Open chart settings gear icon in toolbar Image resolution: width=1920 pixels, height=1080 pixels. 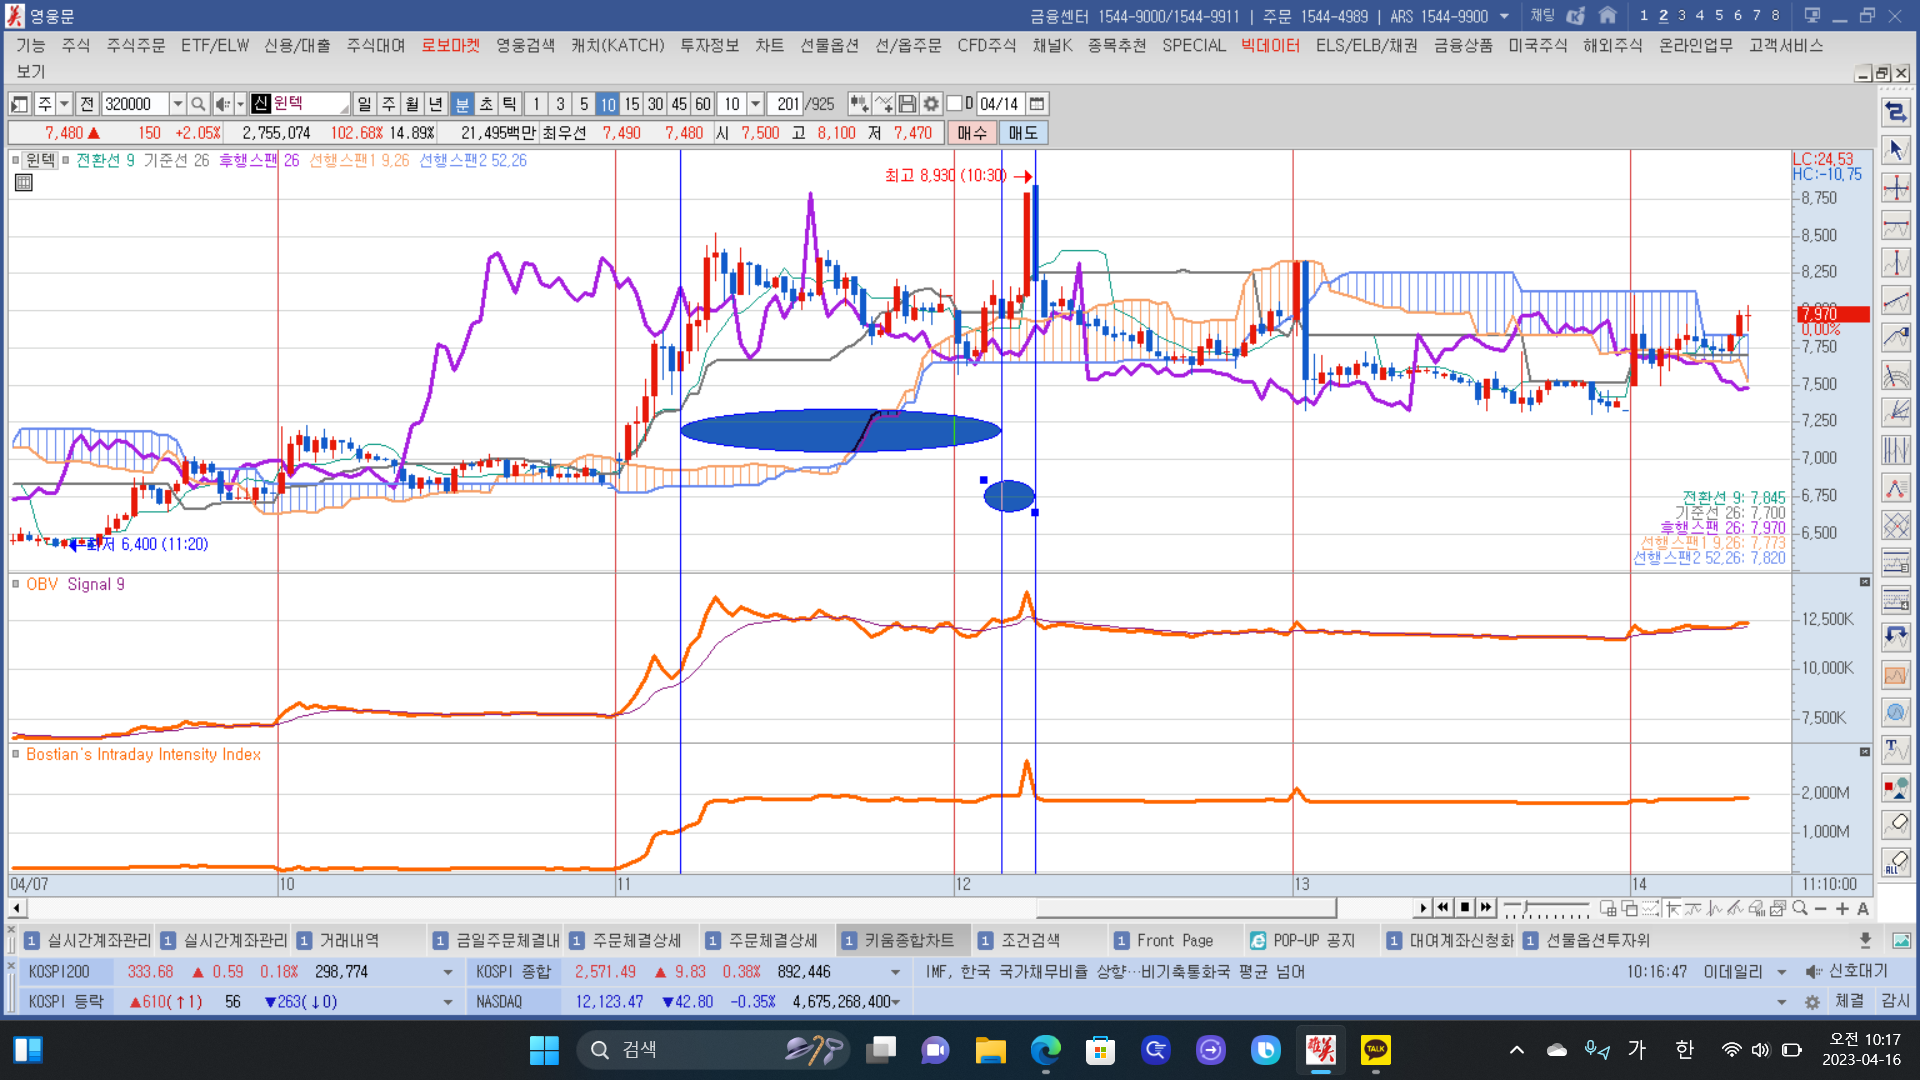931,104
